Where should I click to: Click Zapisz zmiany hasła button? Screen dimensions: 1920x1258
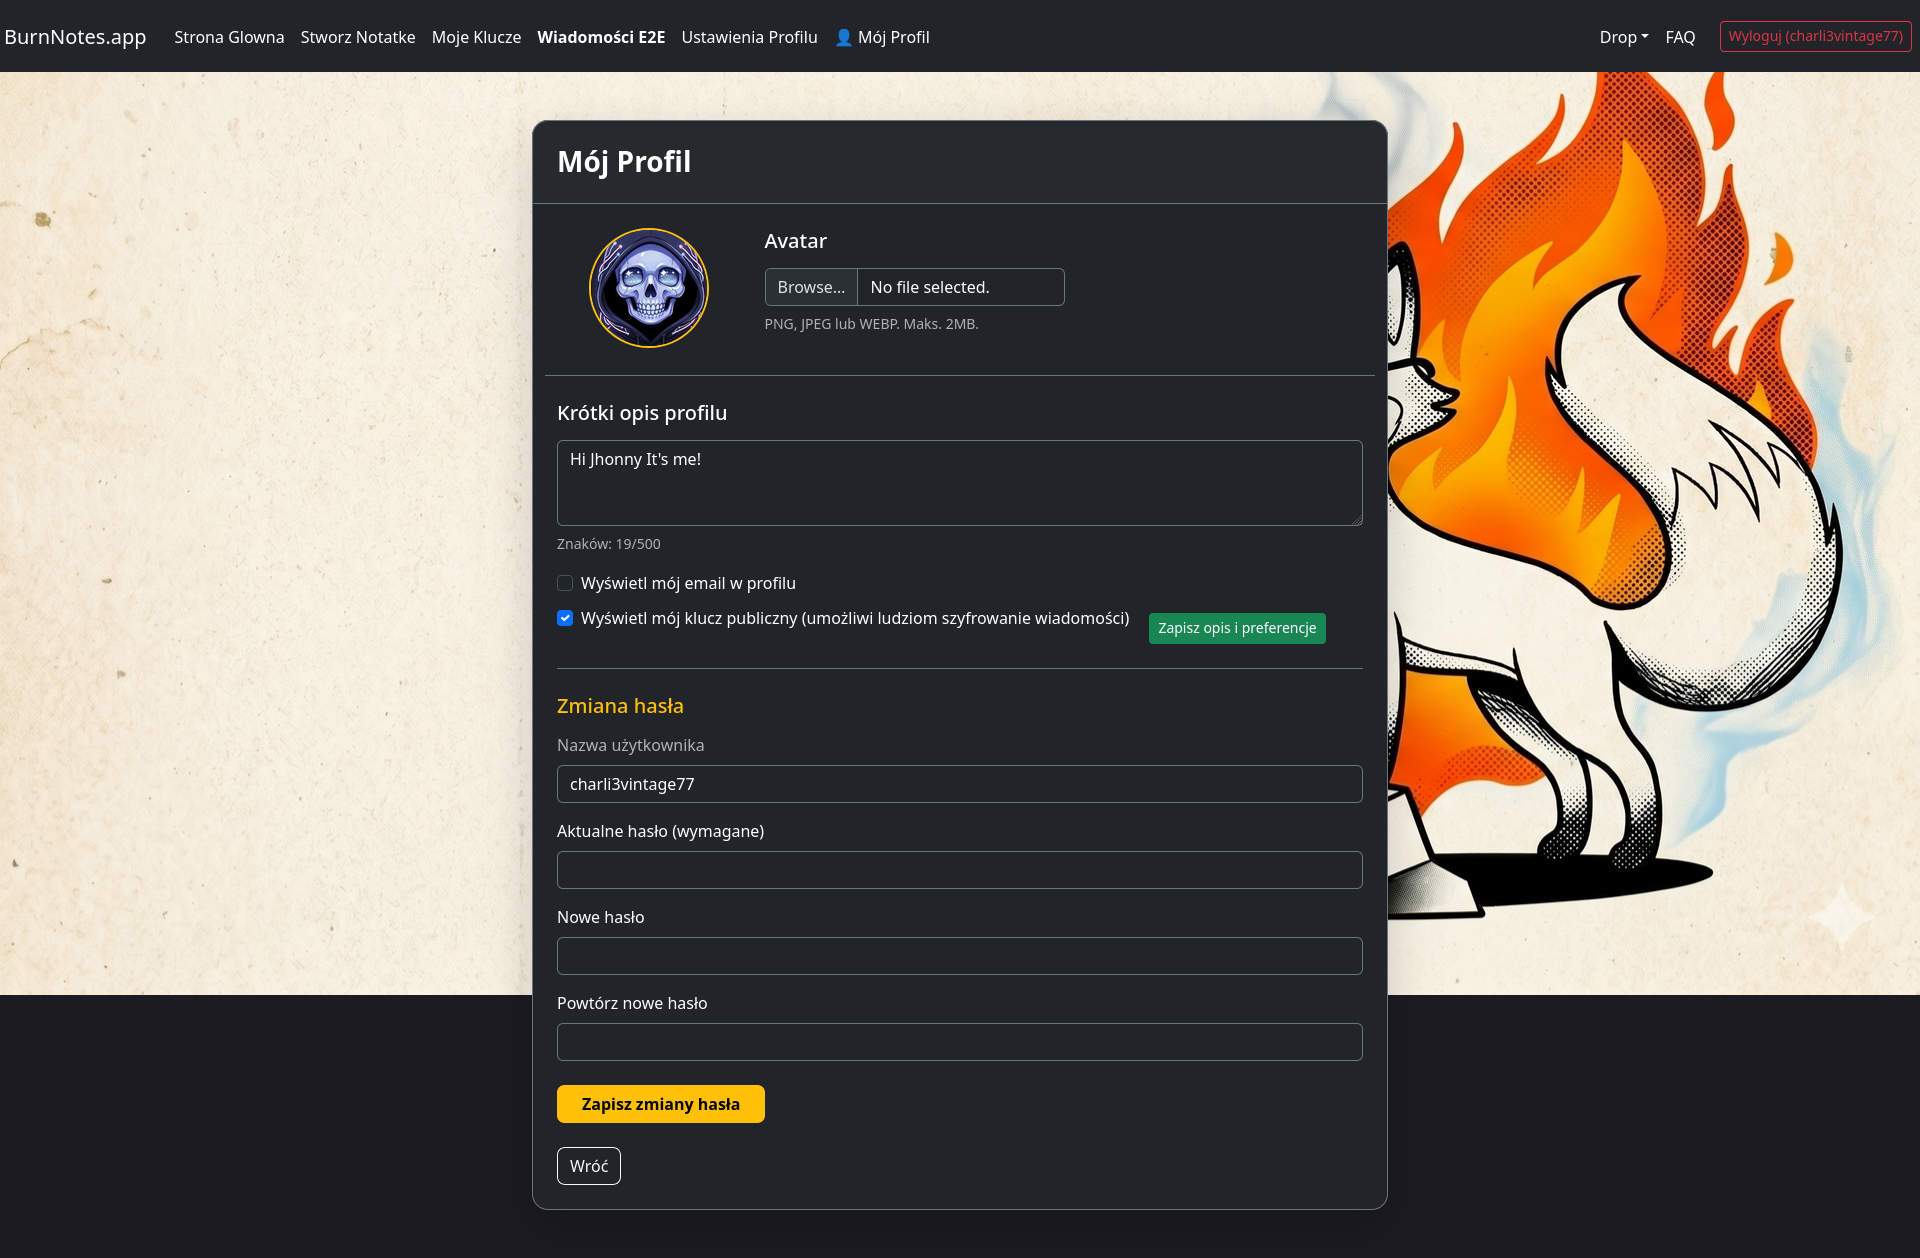coord(661,1104)
